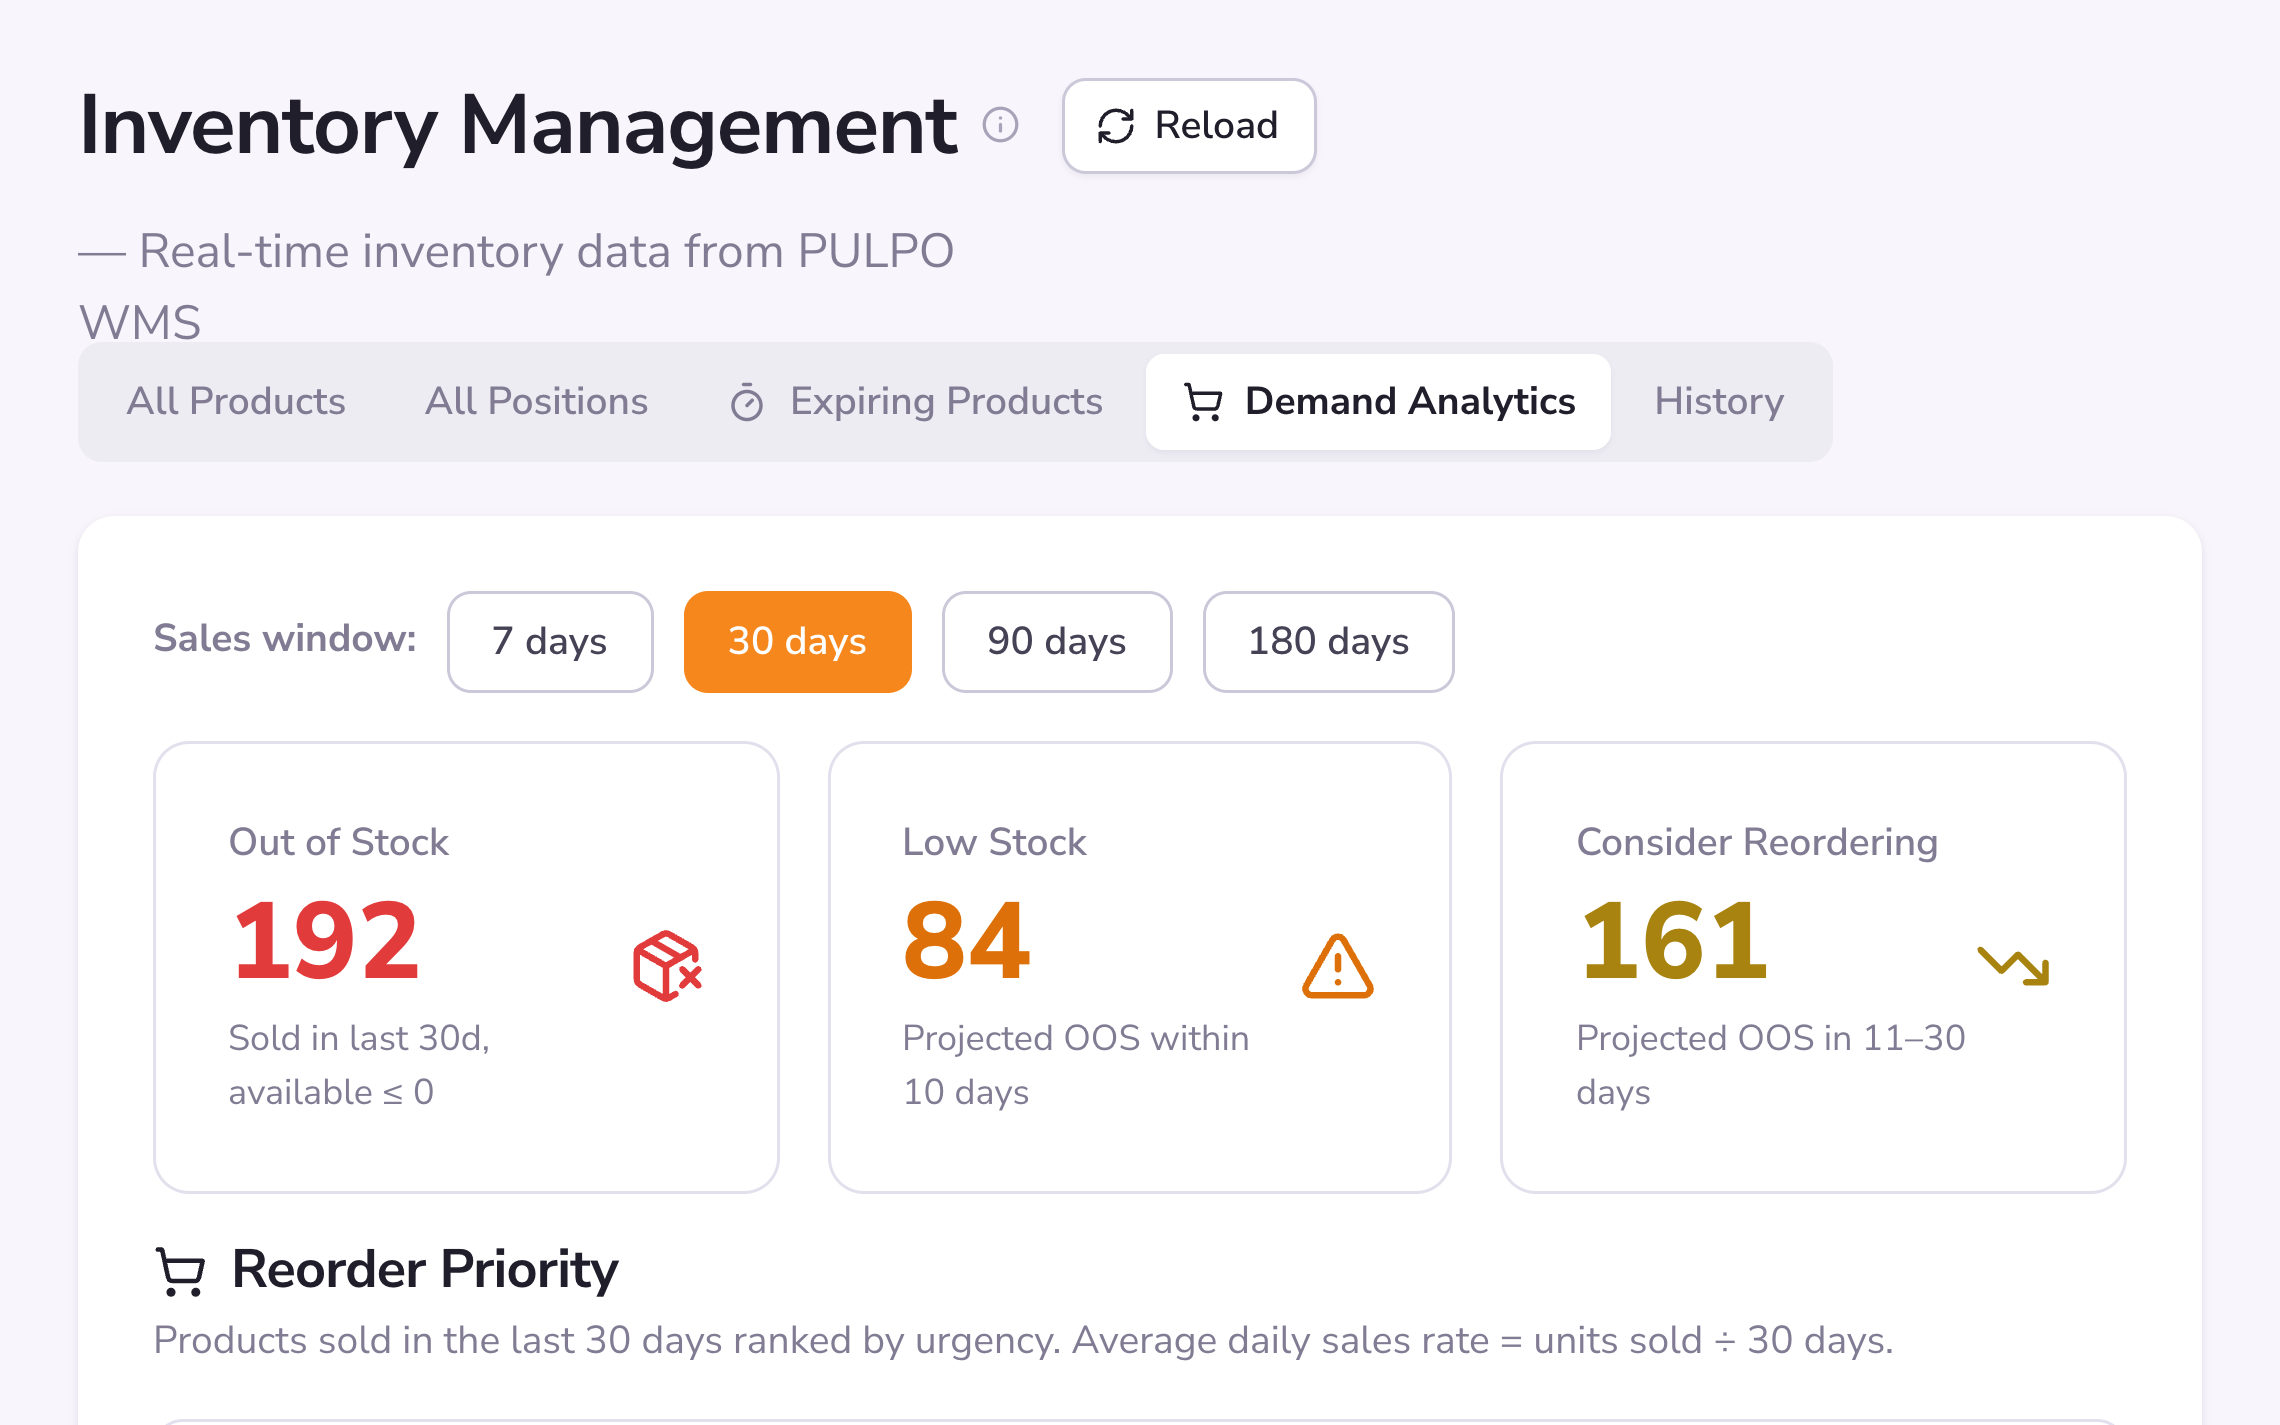Click the cart icon beside Reorder Priority
This screenshot has width=2280, height=1425.
coord(181,1271)
